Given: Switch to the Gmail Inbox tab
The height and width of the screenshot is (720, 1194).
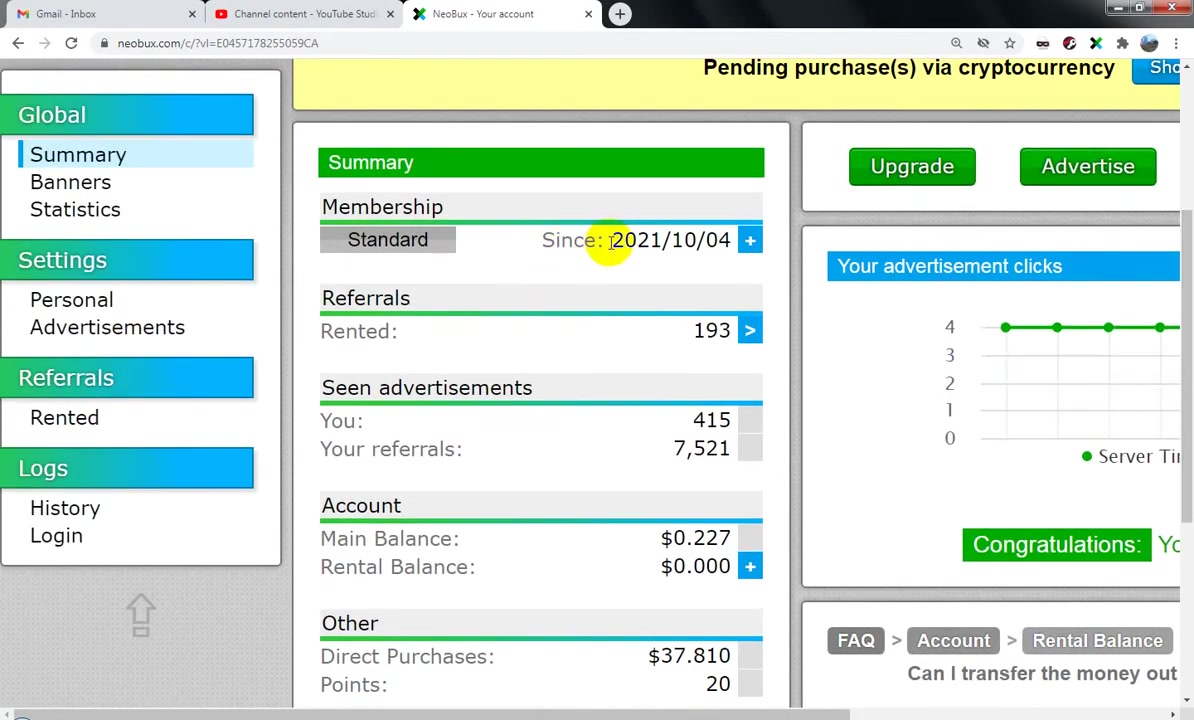Looking at the screenshot, I should tap(105, 14).
